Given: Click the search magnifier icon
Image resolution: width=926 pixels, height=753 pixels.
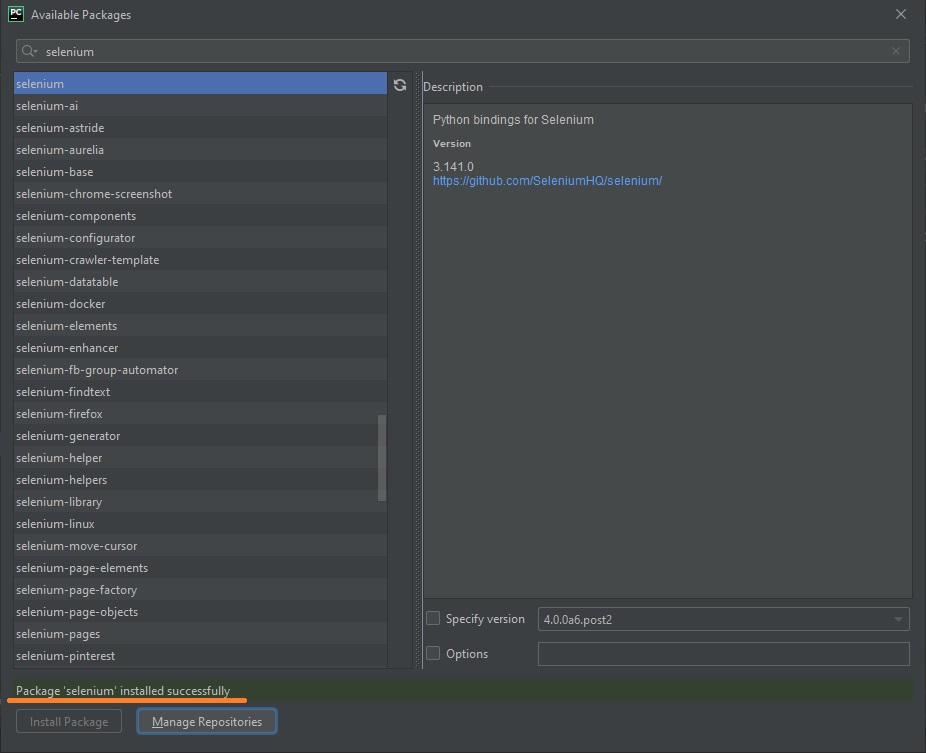Looking at the screenshot, I should (x=29, y=51).
